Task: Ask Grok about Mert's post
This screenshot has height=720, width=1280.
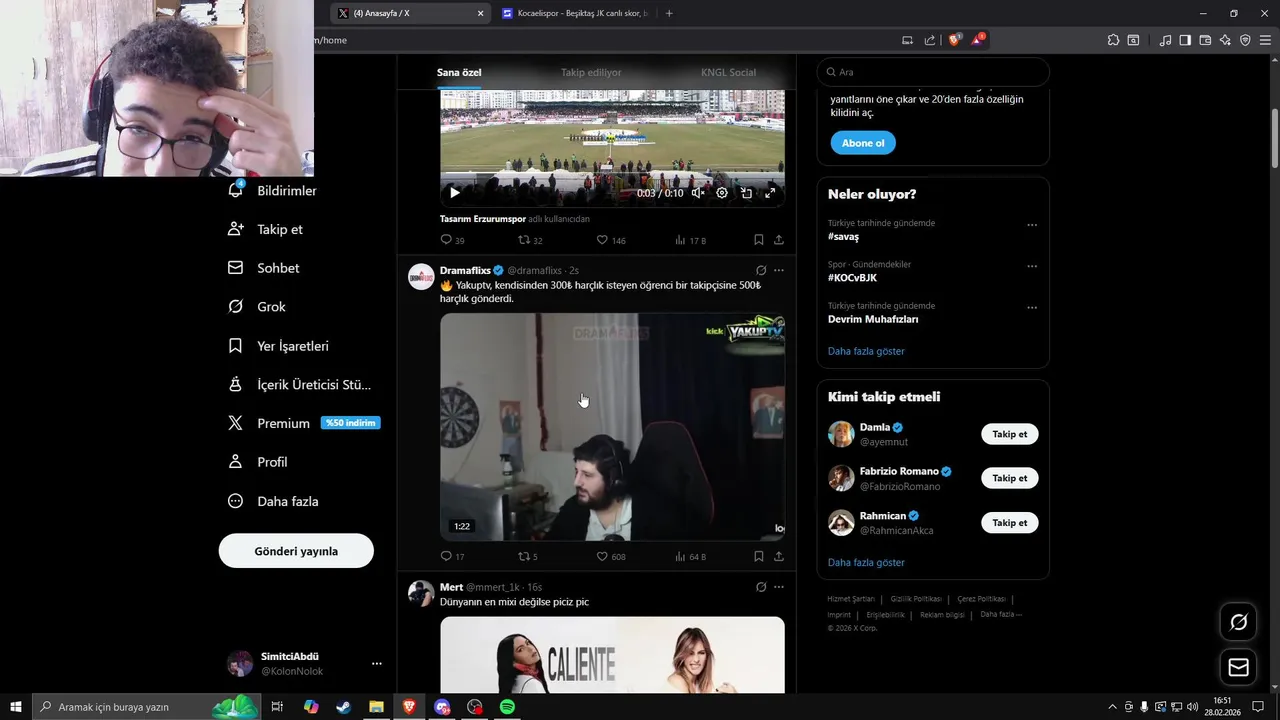Action: (761, 587)
